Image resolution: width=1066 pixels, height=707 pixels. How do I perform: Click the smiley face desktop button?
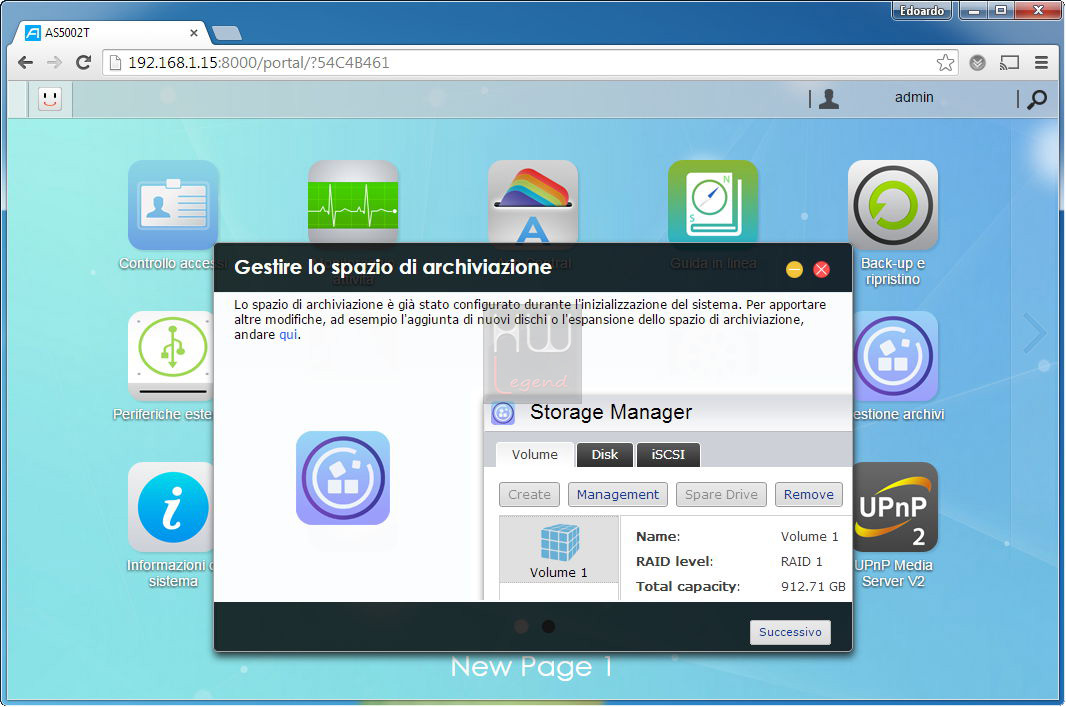50,99
